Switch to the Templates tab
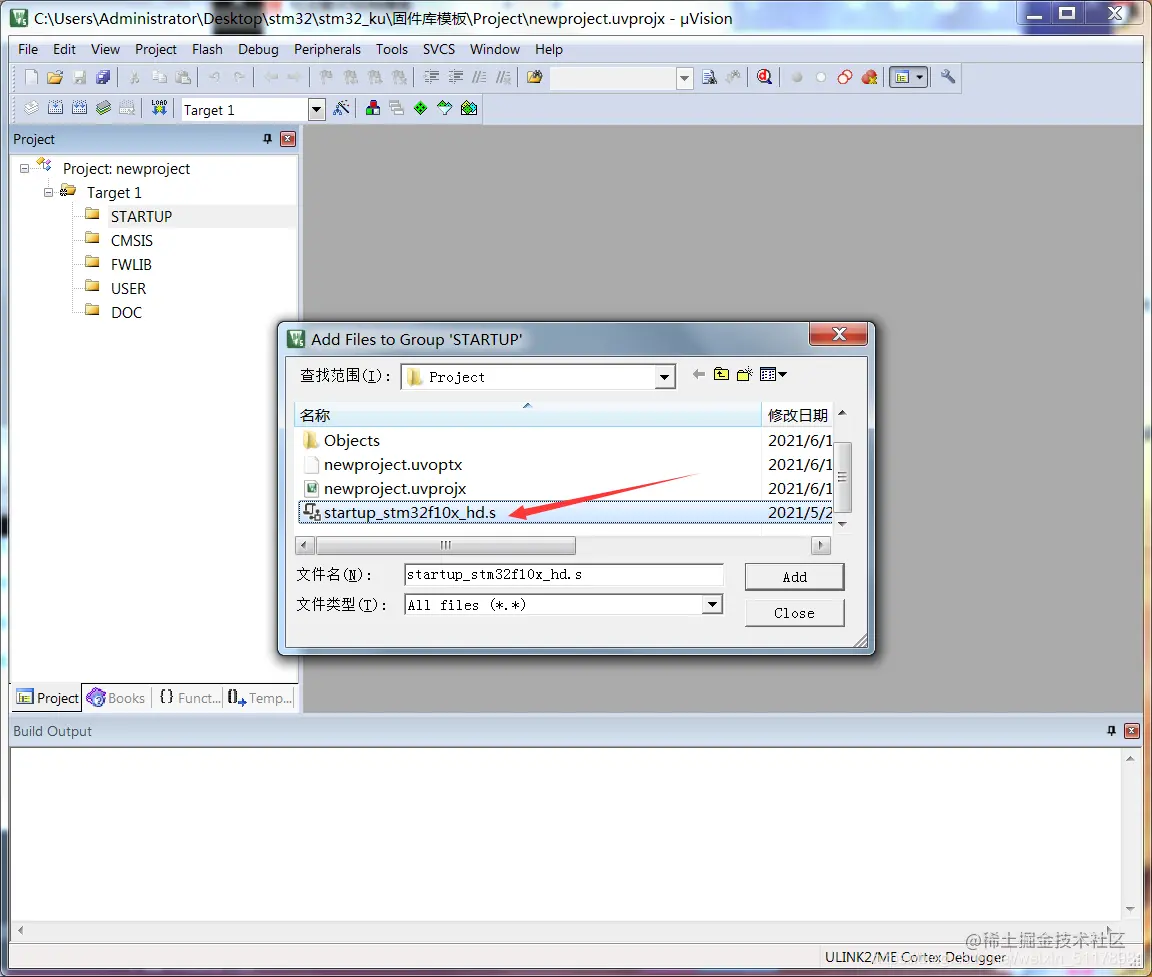Screen dimensions: 1152x977 point(259,698)
